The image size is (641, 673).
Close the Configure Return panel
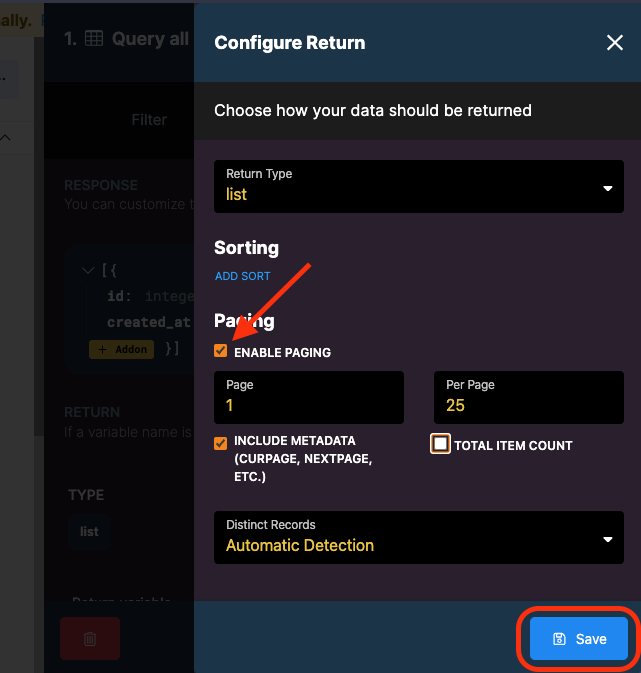click(614, 42)
